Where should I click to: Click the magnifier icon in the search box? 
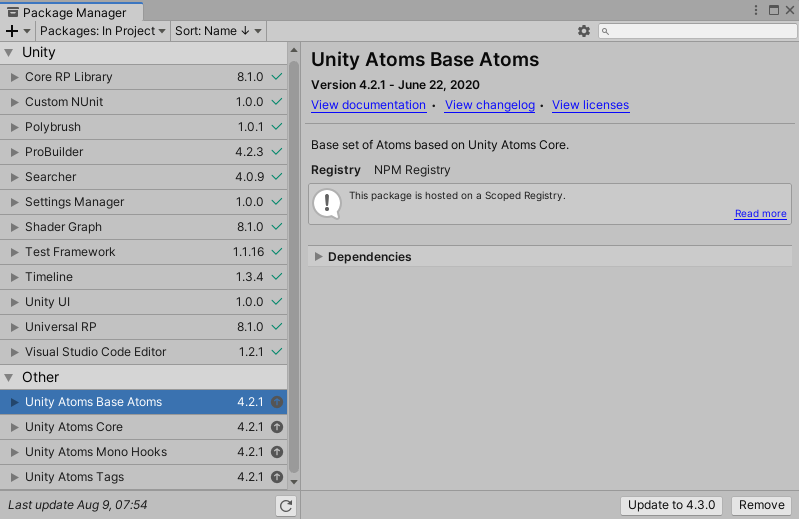[605, 32]
